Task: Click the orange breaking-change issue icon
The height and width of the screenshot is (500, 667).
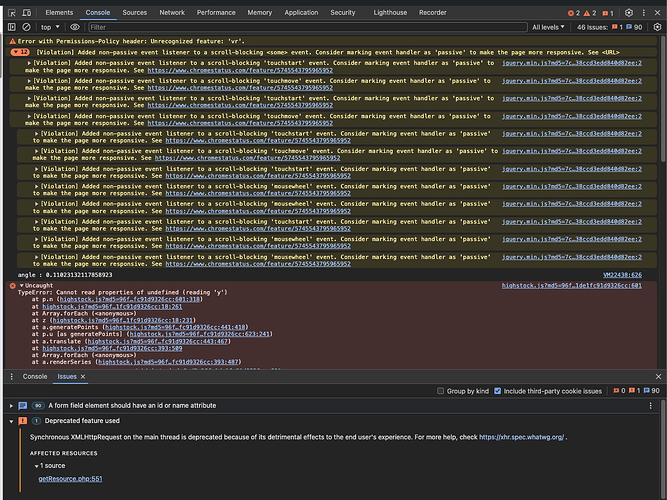Action: pyautogui.click(x=23, y=421)
